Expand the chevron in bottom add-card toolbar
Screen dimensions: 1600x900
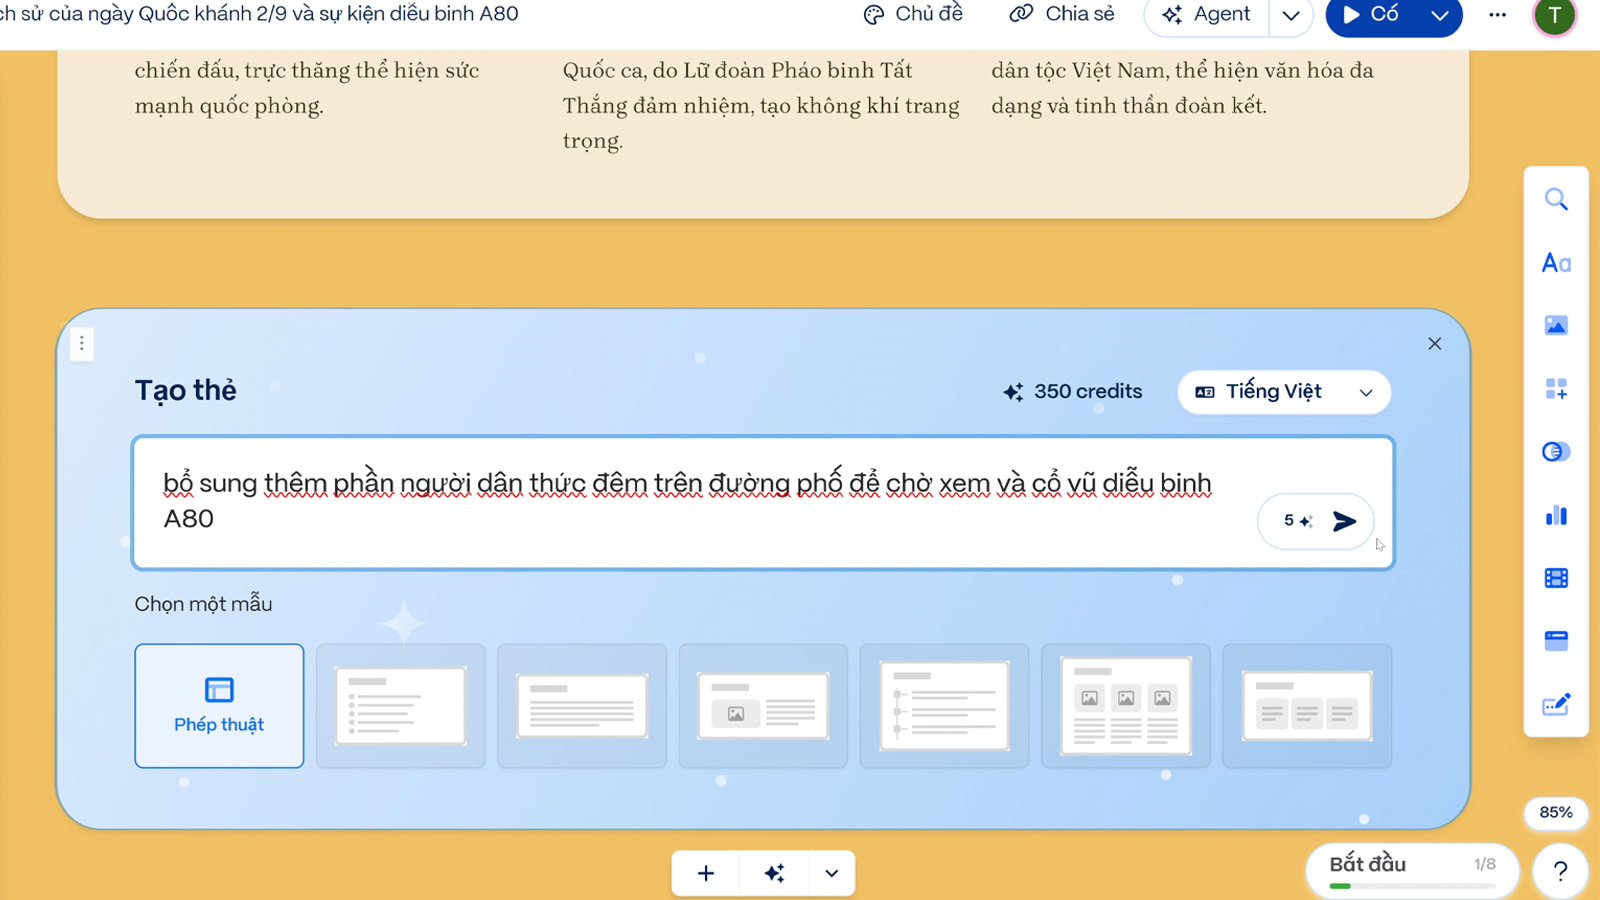(831, 873)
